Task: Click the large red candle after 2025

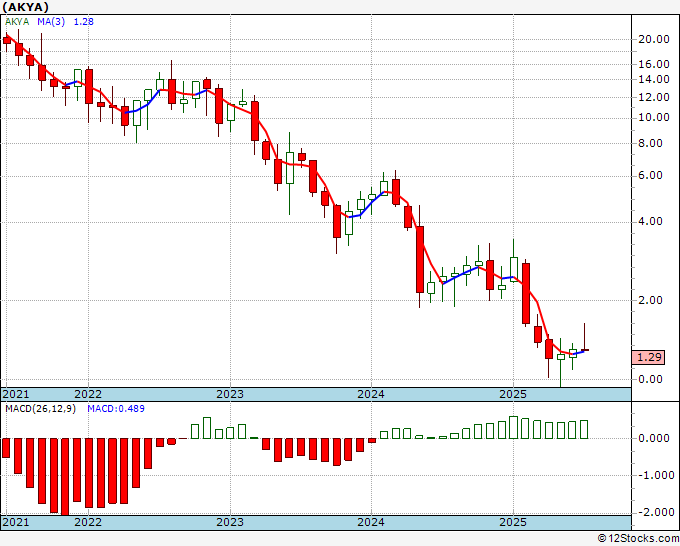Action: tap(526, 293)
